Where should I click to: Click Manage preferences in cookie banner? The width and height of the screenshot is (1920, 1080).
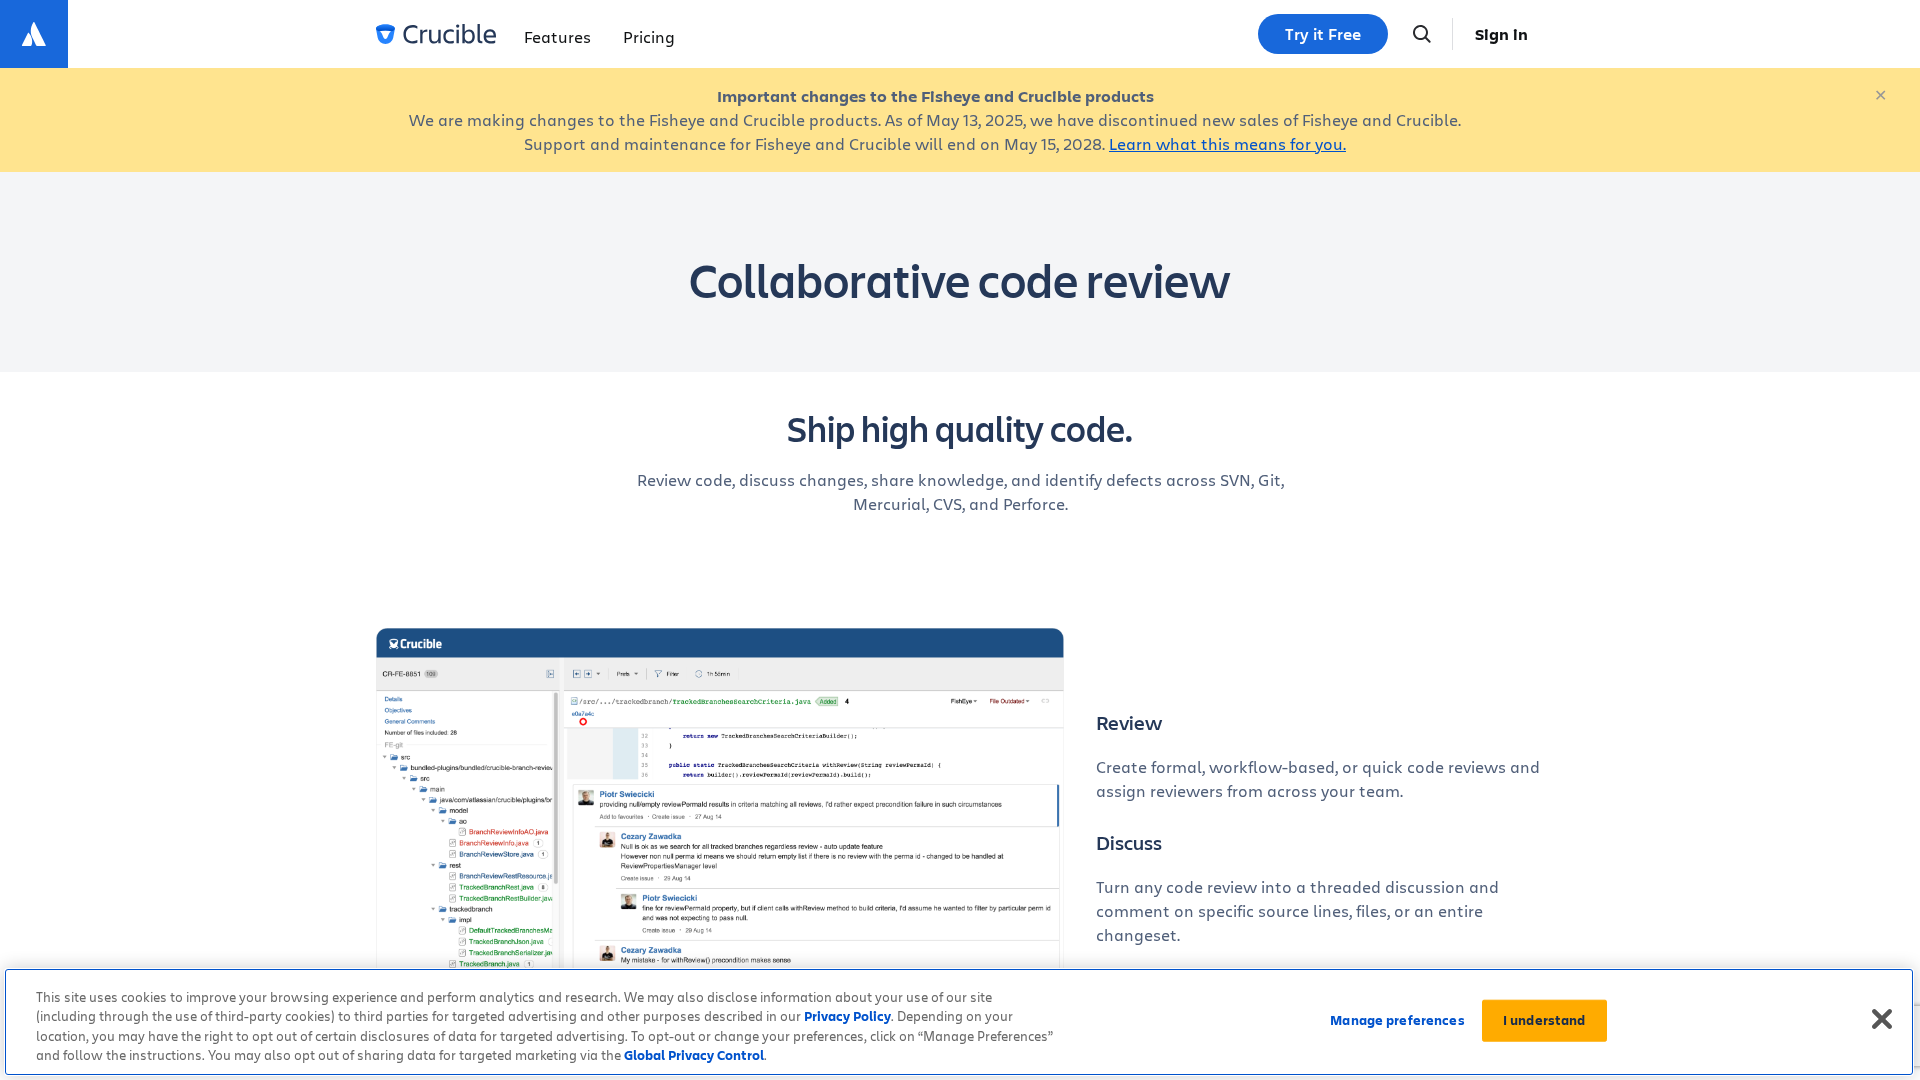[1396, 1020]
